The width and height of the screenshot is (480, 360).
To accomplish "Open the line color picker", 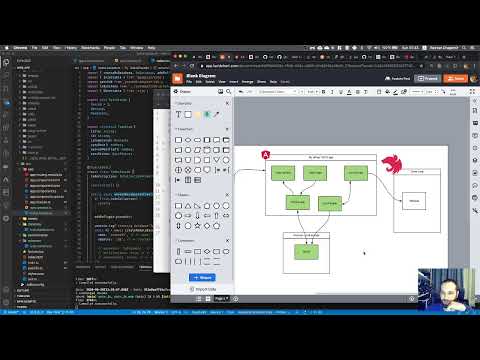I will (395, 92).
